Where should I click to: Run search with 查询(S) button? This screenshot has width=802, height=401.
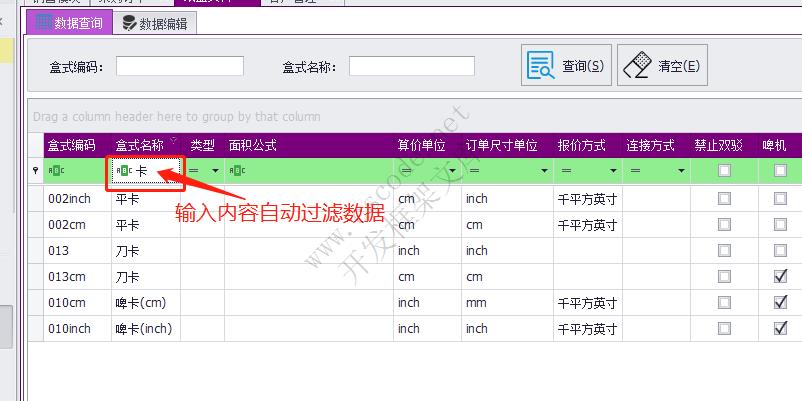[566, 65]
